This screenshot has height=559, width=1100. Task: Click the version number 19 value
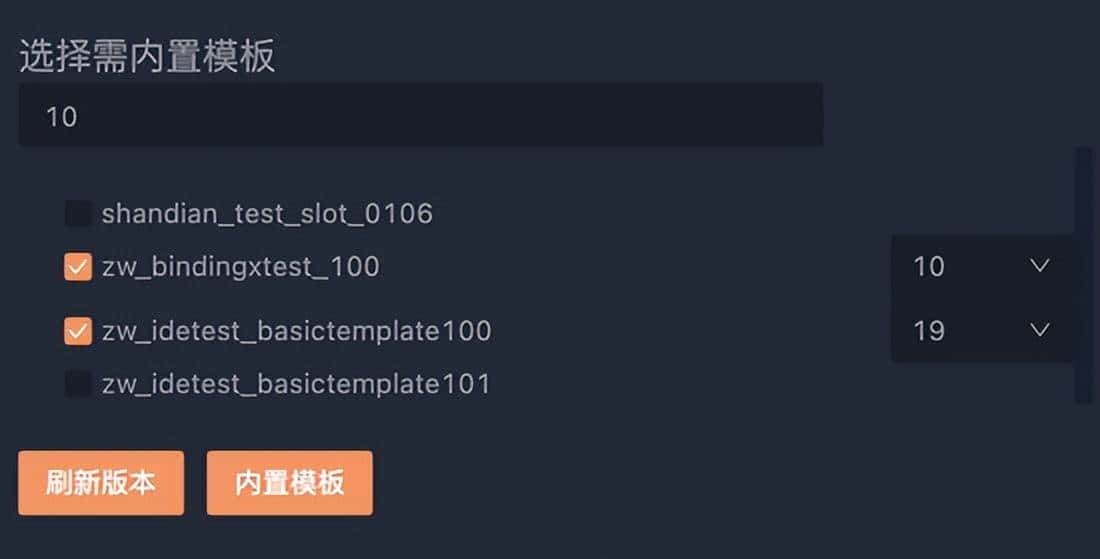tap(929, 330)
